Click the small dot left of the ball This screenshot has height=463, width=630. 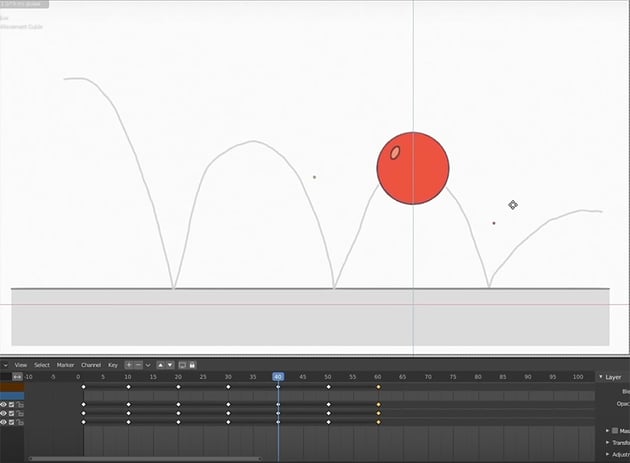(314, 177)
